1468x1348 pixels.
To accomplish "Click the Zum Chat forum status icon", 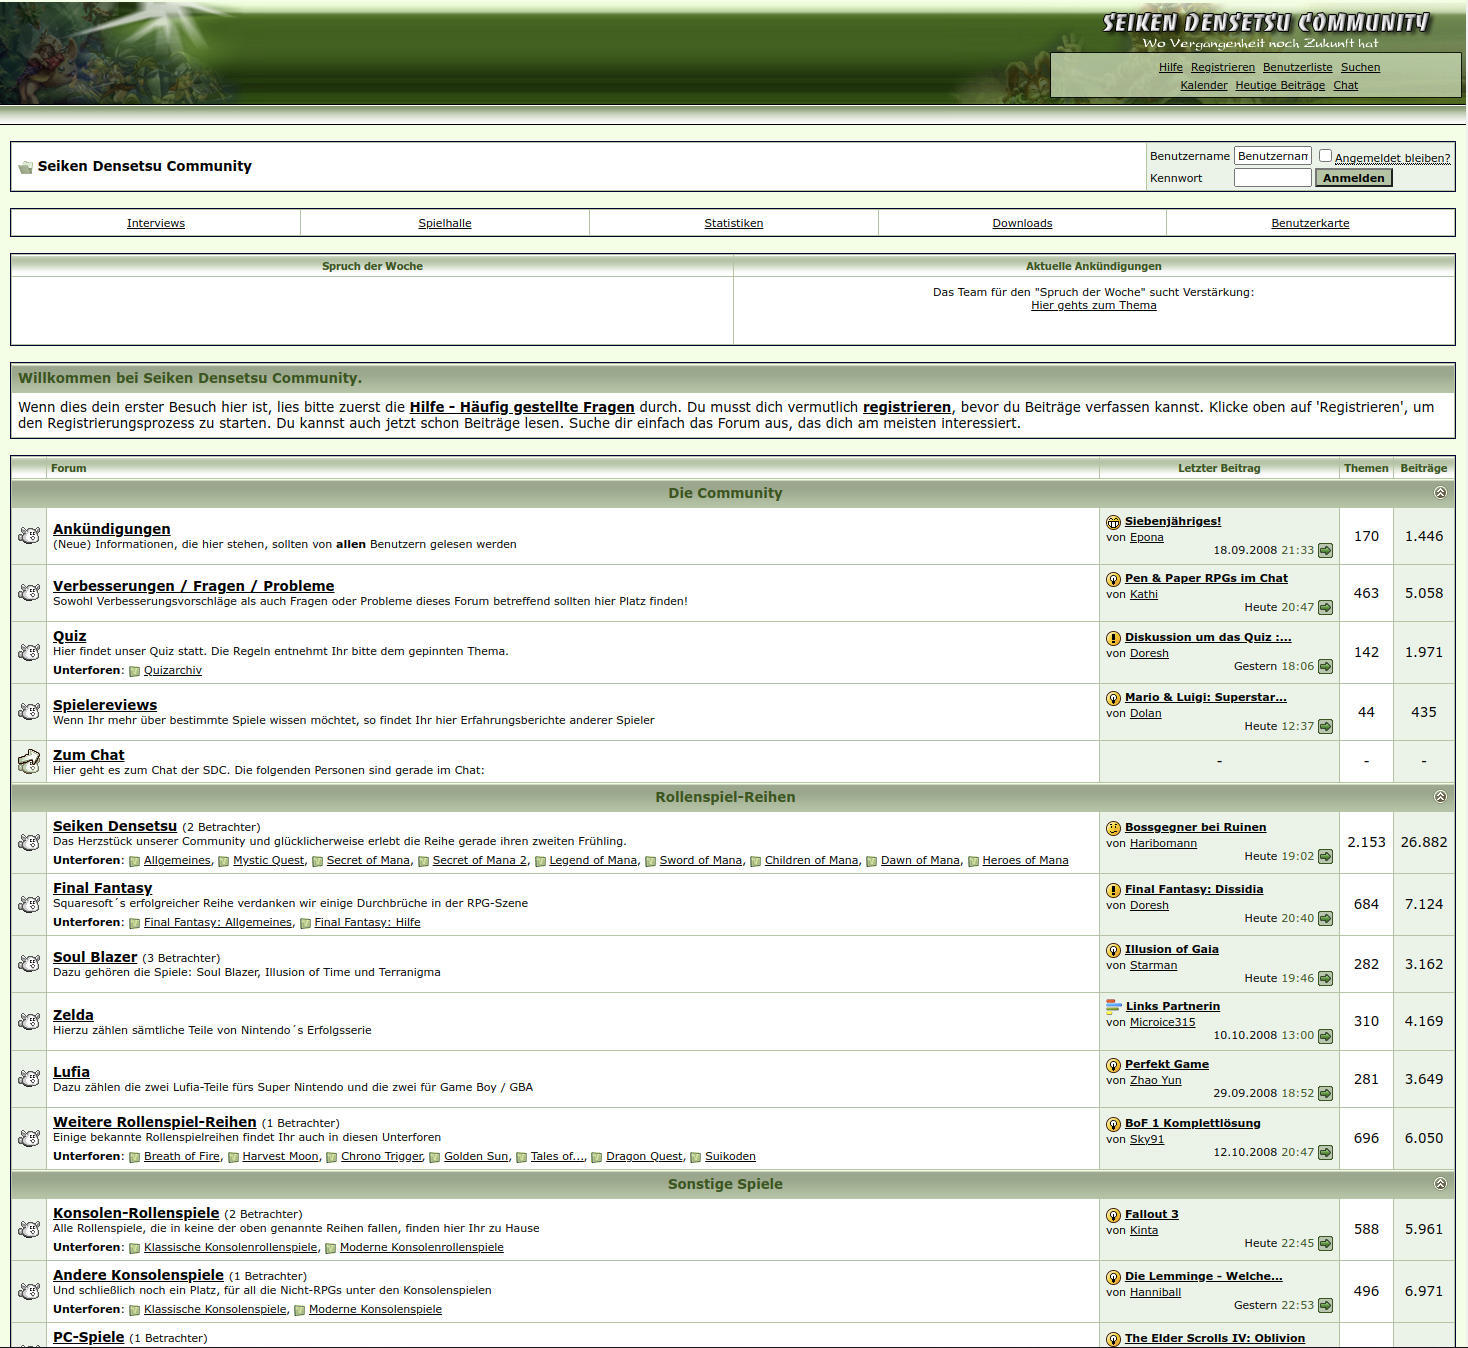I will pyautogui.click(x=29, y=762).
